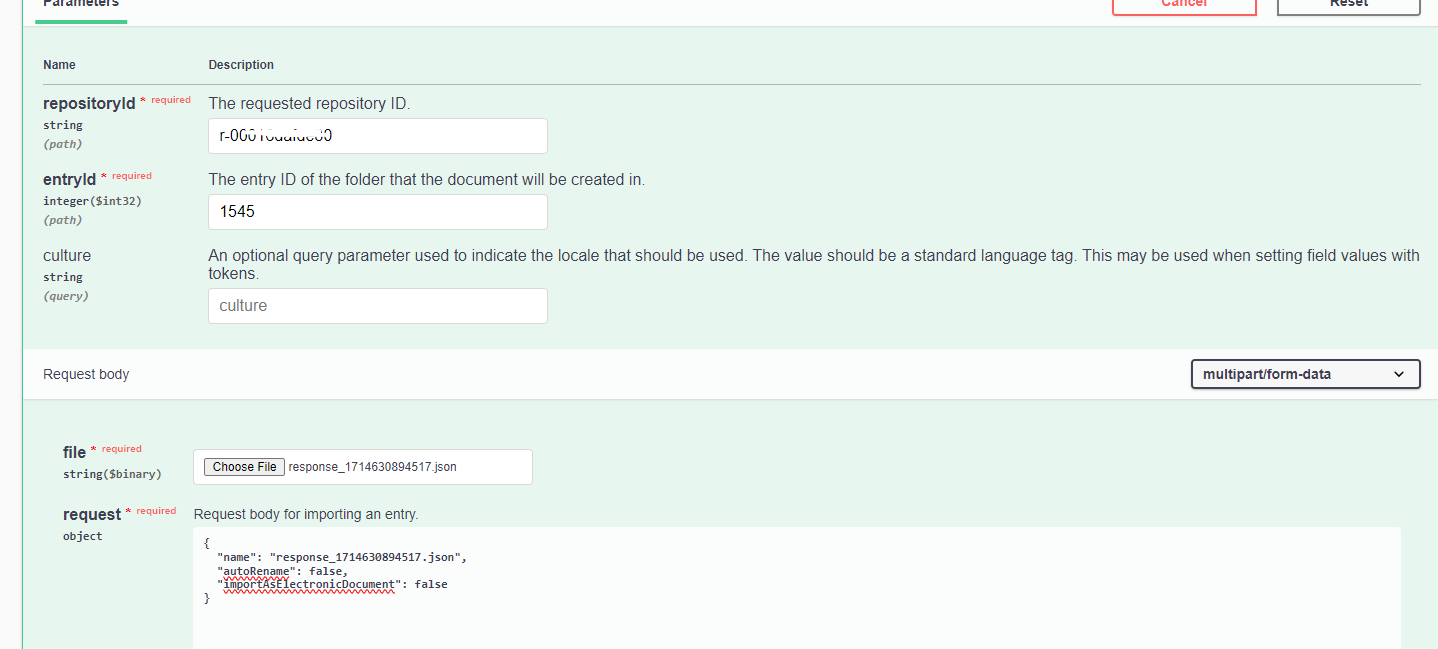Image resolution: width=1438 pixels, height=649 pixels.
Task: Click the Request body section heading
Action: (x=86, y=374)
